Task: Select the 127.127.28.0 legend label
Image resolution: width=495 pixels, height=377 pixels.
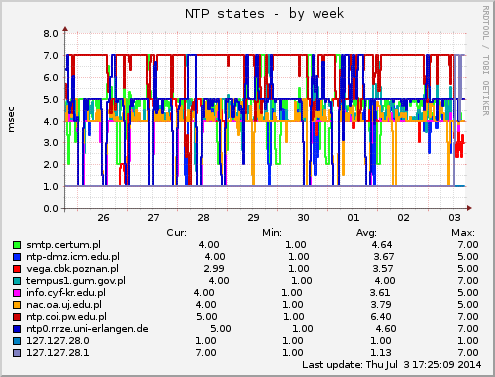Action: [x=58, y=341]
